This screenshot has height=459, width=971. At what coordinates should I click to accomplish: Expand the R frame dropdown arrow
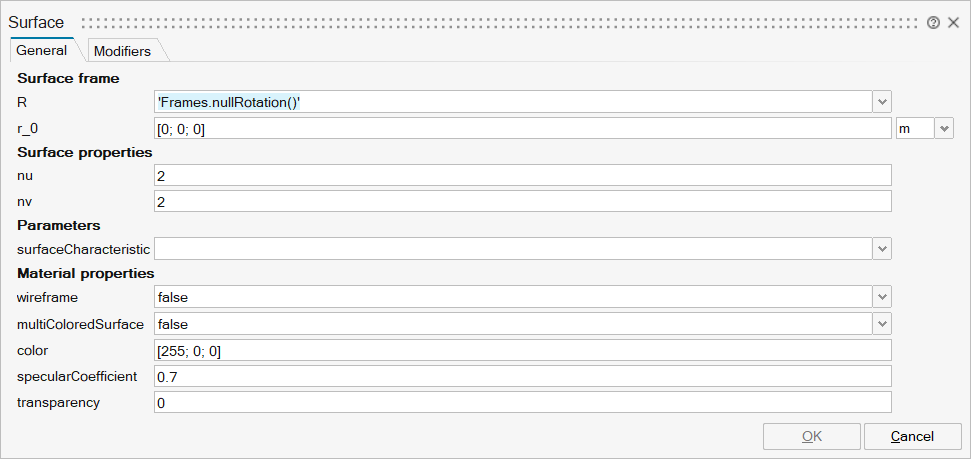(x=882, y=101)
